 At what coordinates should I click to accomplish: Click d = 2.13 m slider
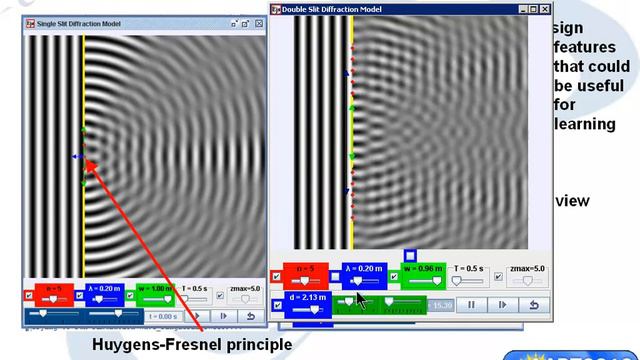(x=307, y=310)
